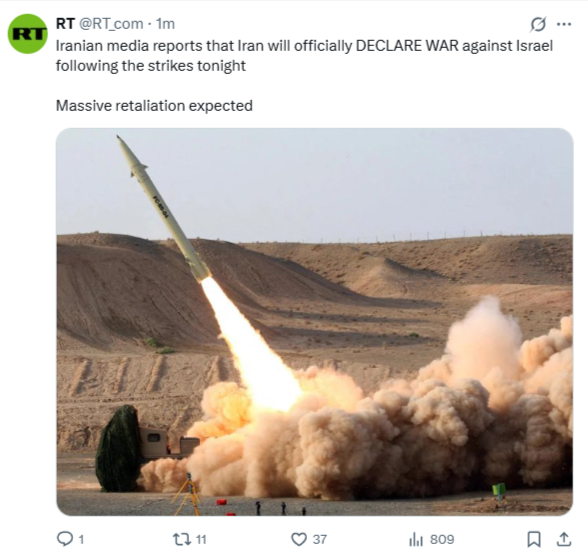Open the missile launch photo

click(x=315, y=322)
